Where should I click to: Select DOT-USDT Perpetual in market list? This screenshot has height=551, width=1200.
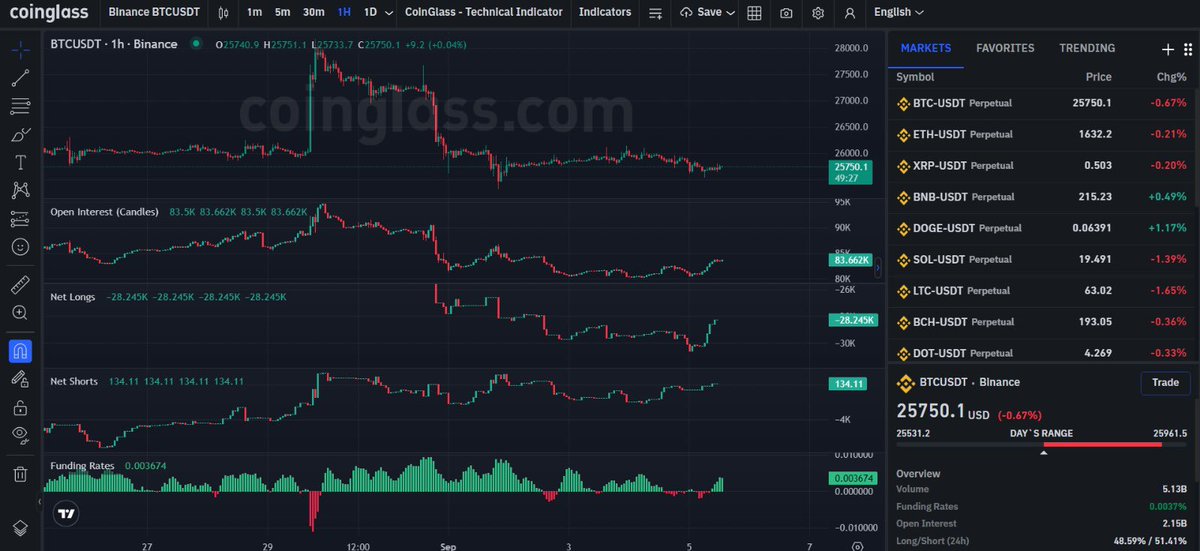point(1042,353)
